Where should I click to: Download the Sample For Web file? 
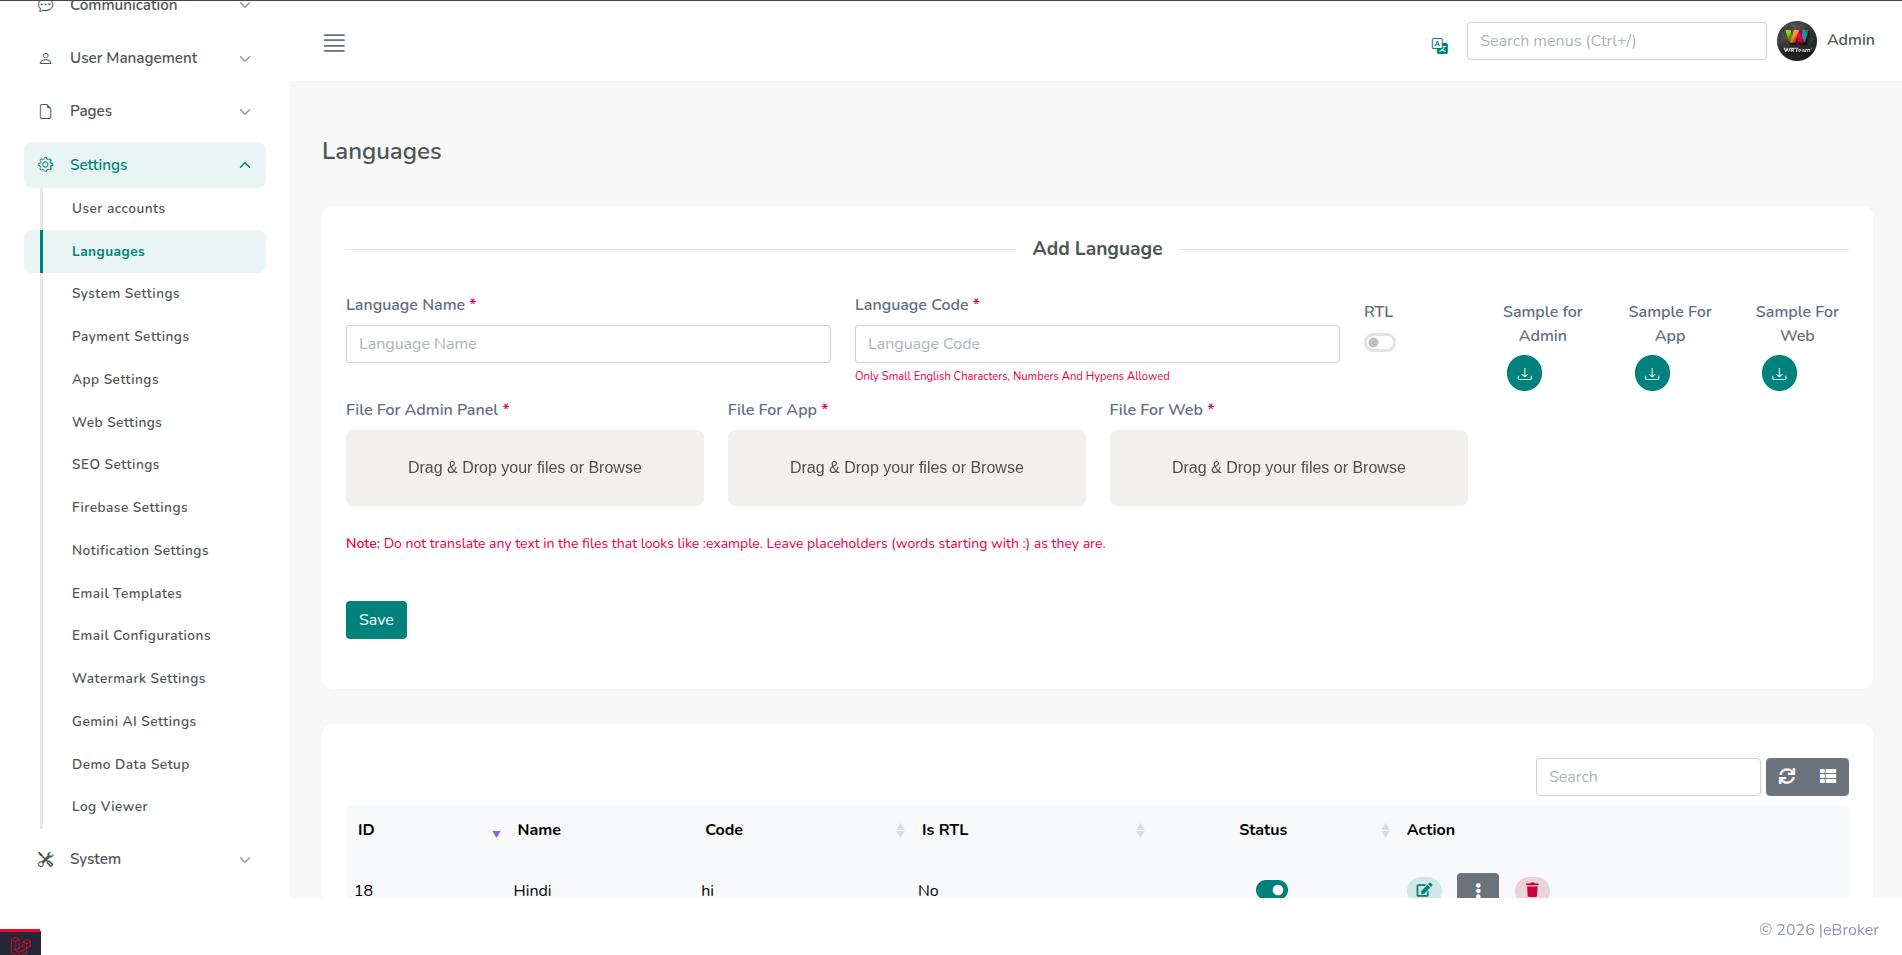tap(1779, 372)
